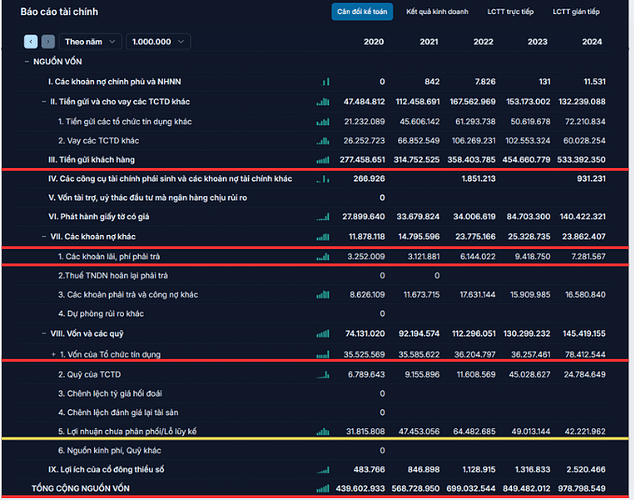This screenshot has width=634, height=500.
Task: Select the Cân đối kế toán tab
Action: pyautogui.click(x=363, y=12)
